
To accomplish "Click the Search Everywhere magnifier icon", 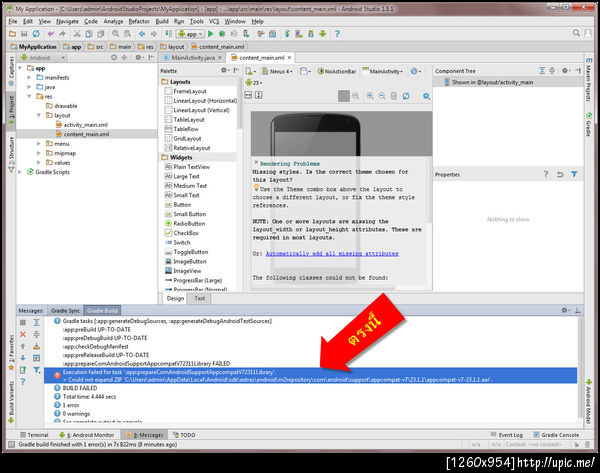I will [576, 33].
